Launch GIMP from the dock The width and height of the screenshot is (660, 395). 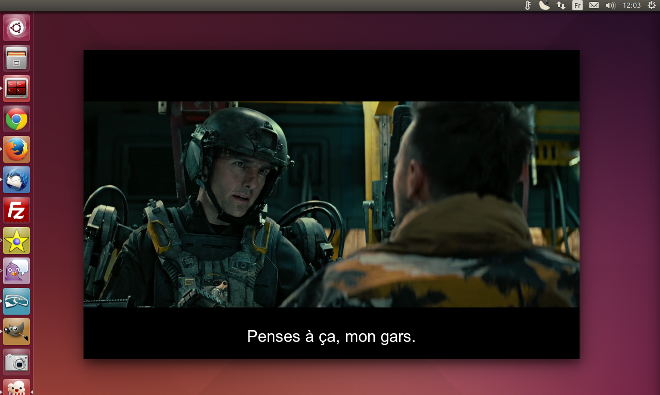click(16, 332)
